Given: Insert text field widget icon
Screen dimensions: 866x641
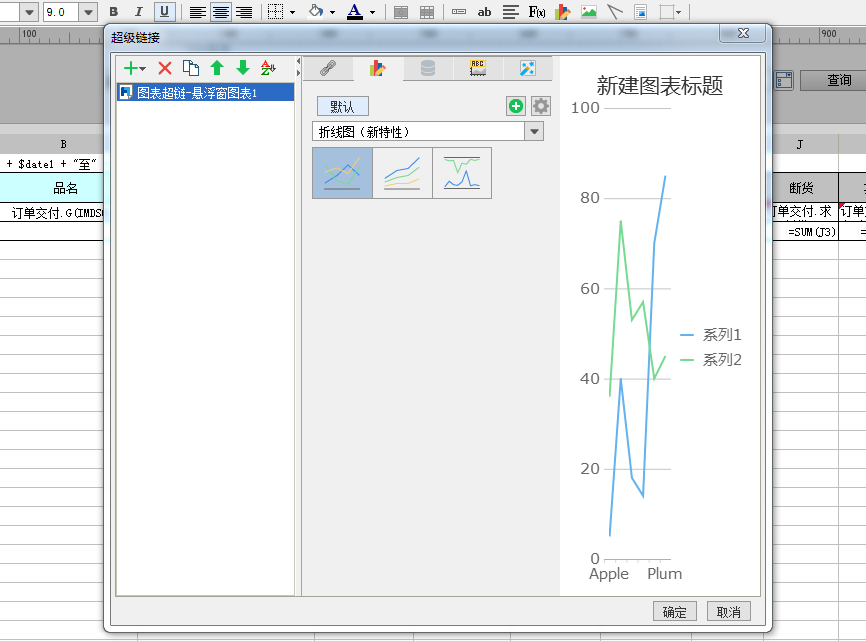Looking at the screenshot, I should tap(458, 12).
